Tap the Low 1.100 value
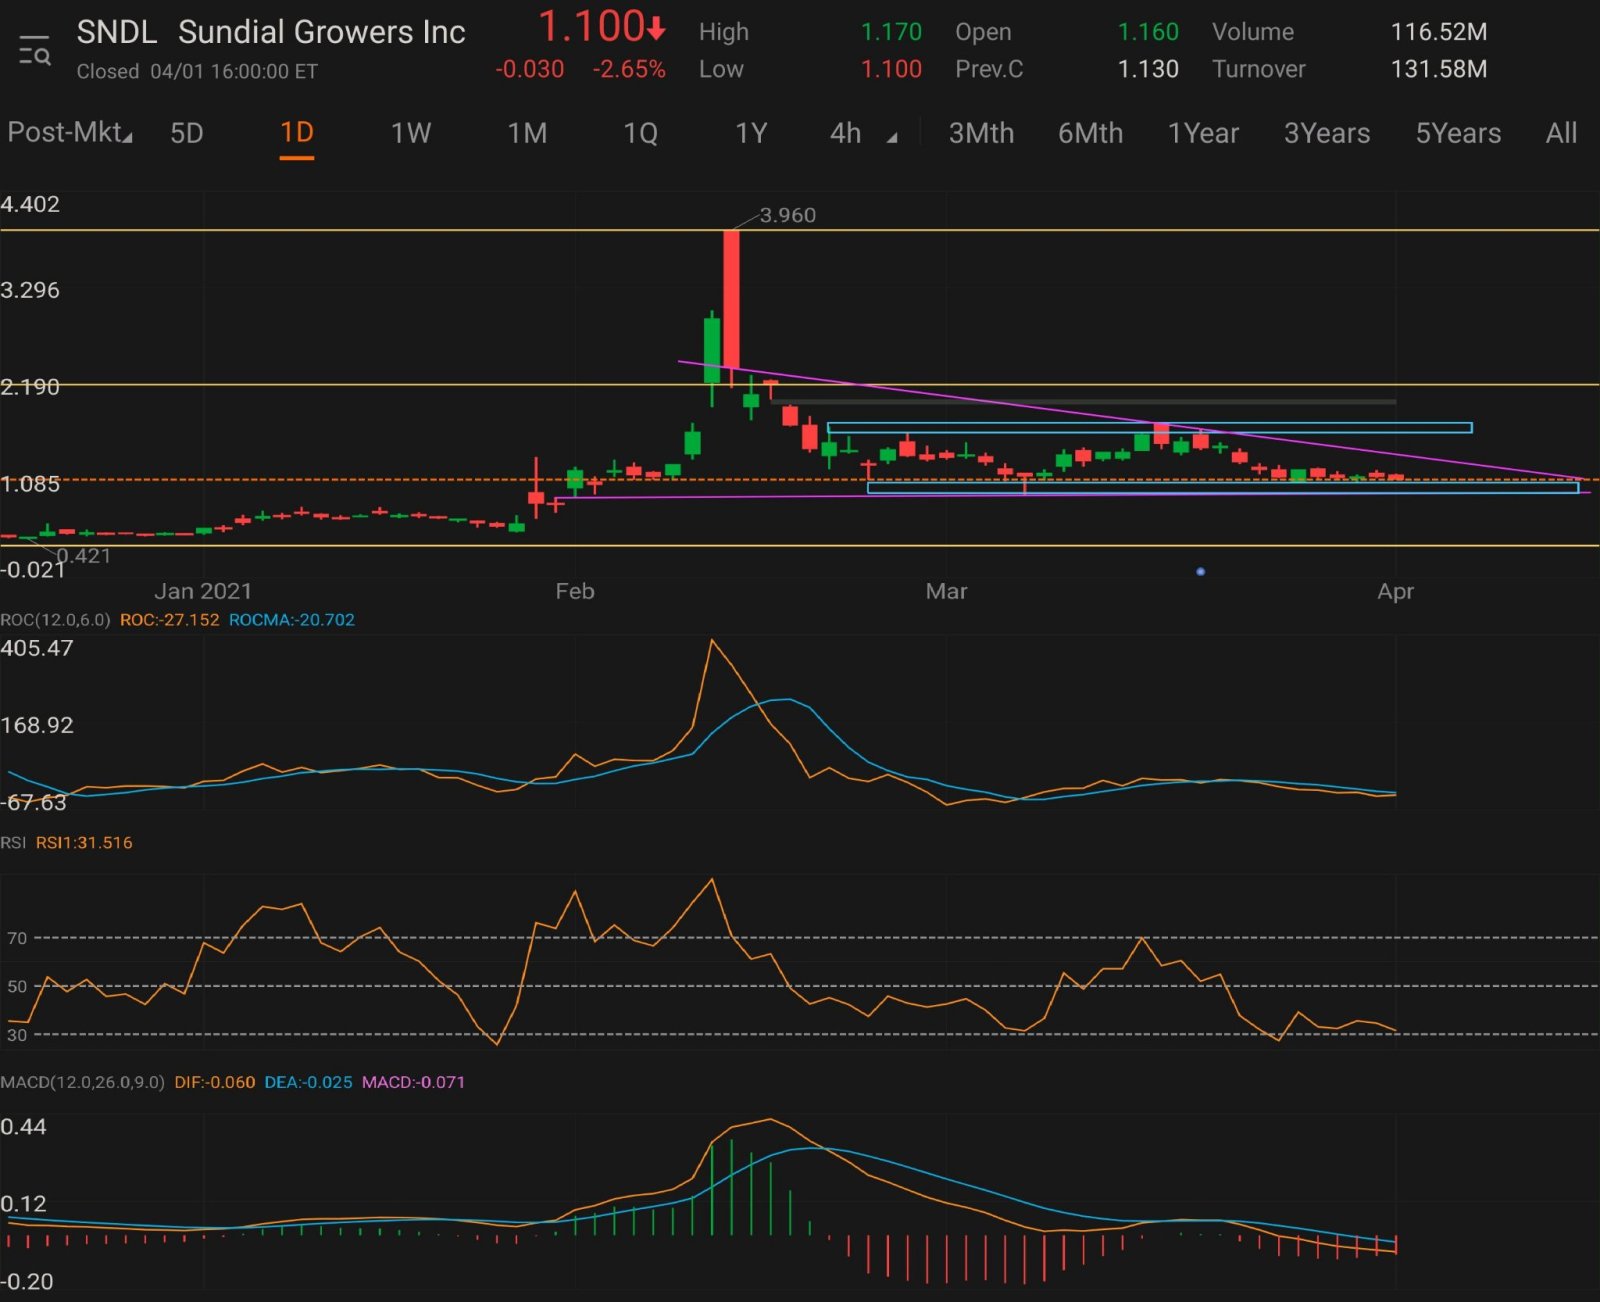The width and height of the screenshot is (1600, 1302). click(891, 69)
